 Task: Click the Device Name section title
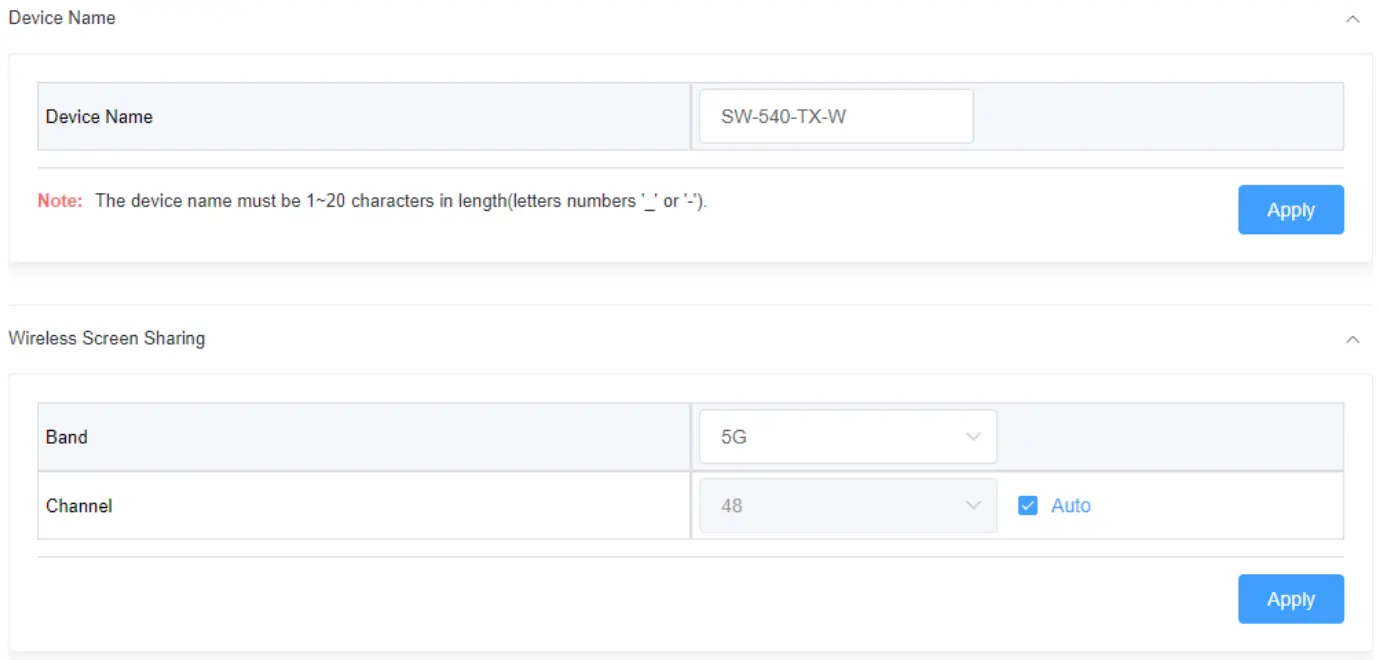[62, 18]
